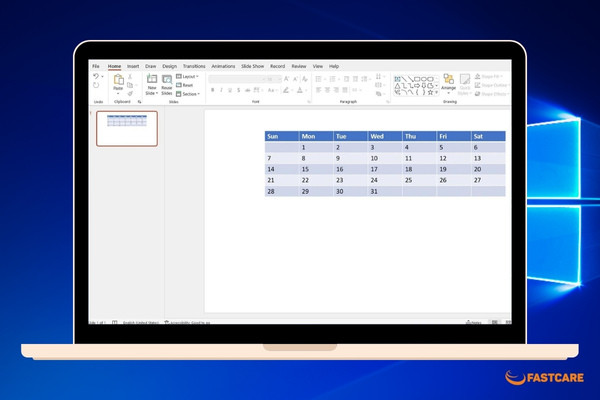Image resolution: width=600 pixels, height=400 pixels.
Task: Open the Section dropdown
Action: pyautogui.click(x=188, y=94)
